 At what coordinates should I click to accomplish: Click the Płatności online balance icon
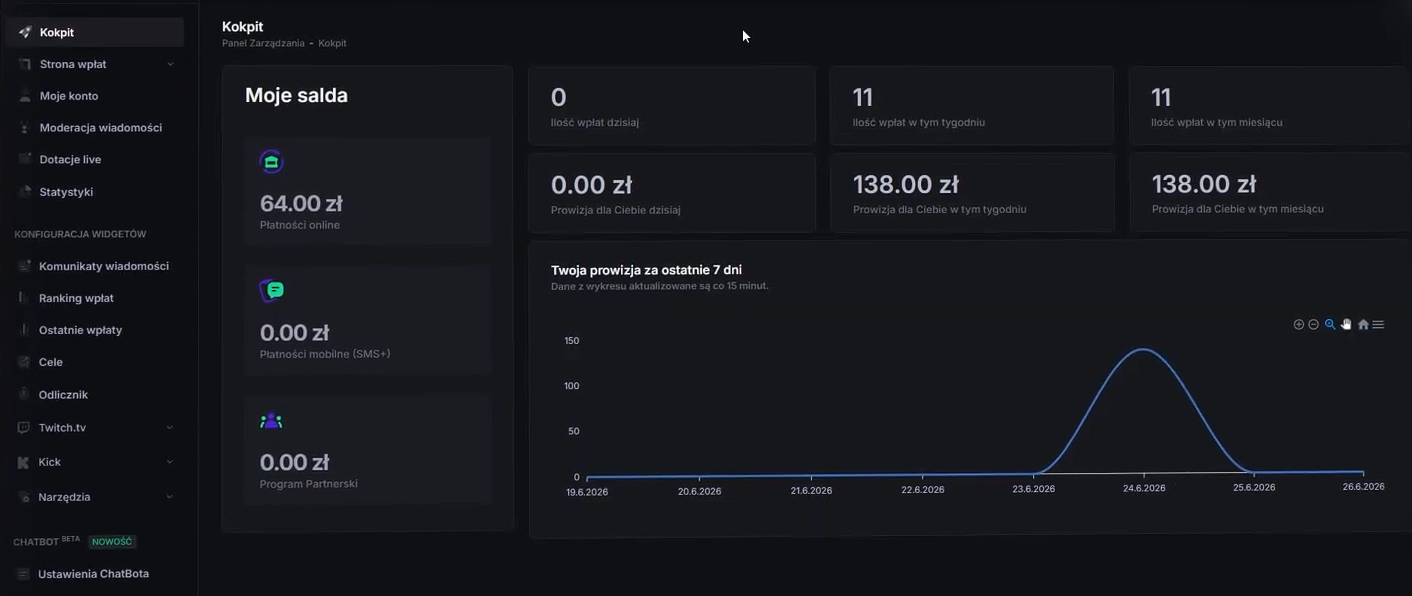pyautogui.click(x=271, y=161)
